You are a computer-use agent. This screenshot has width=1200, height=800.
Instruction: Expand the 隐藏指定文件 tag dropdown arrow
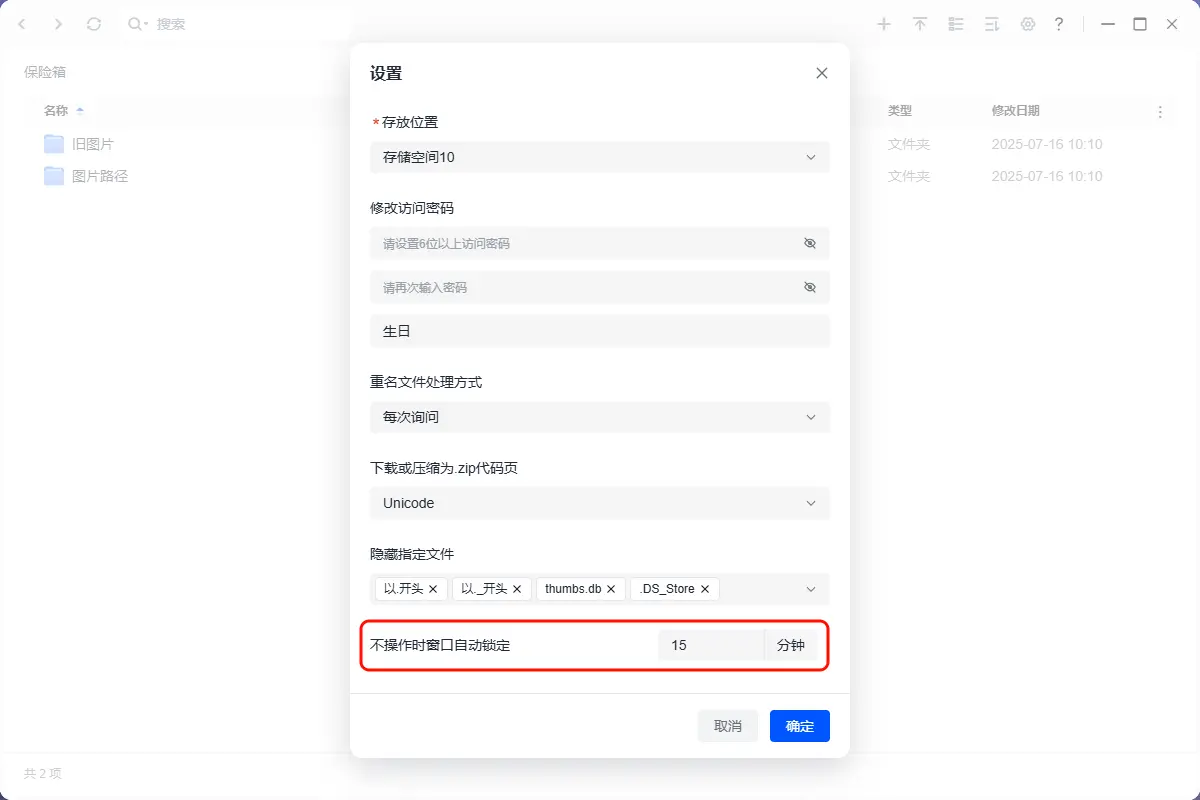(x=811, y=589)
